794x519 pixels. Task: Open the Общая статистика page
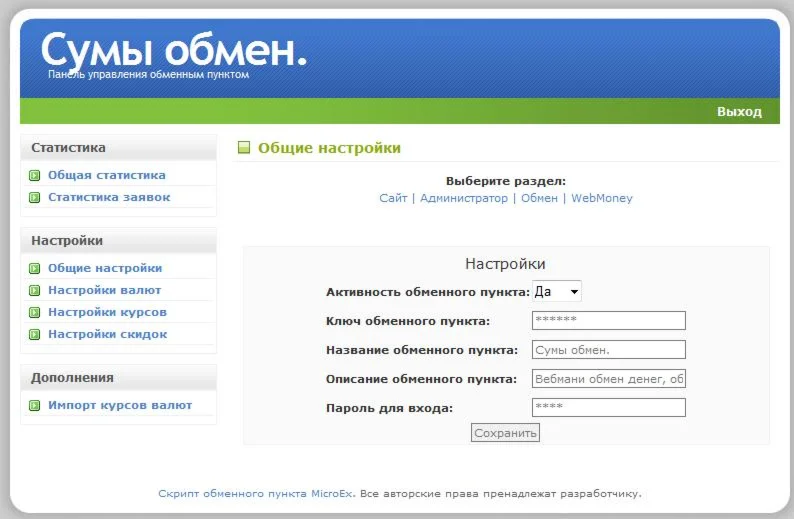tap(106, 175)
